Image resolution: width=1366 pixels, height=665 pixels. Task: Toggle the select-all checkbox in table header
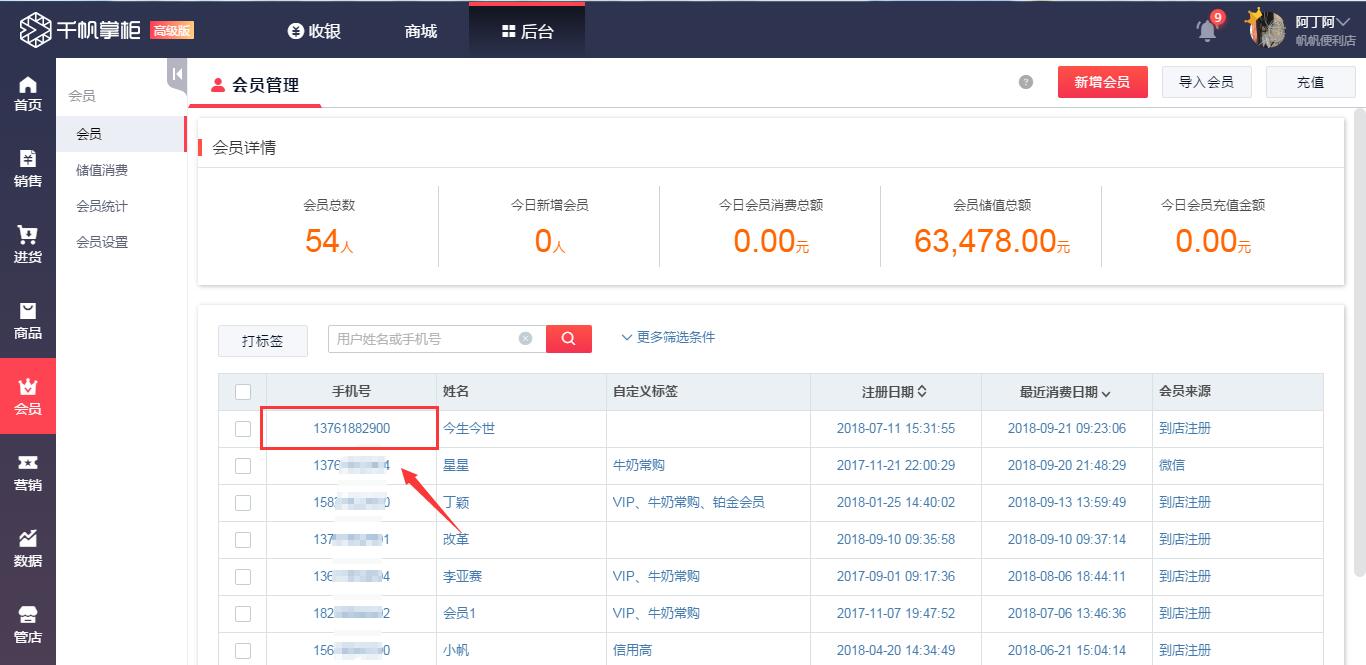pyautogui.click(x=243, y=392)
